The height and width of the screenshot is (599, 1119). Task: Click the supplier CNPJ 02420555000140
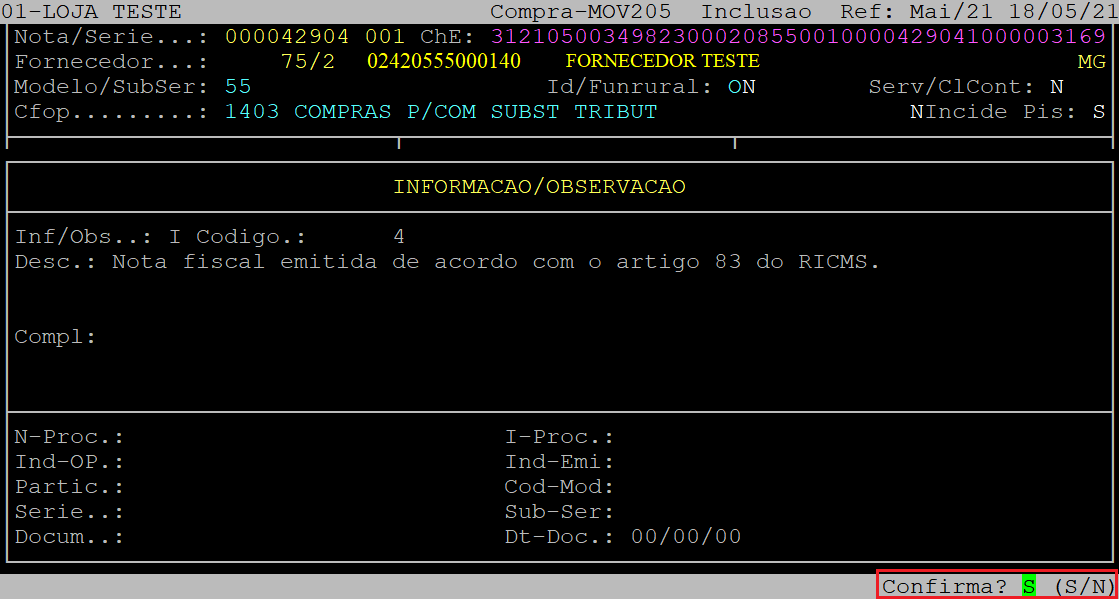444,61
